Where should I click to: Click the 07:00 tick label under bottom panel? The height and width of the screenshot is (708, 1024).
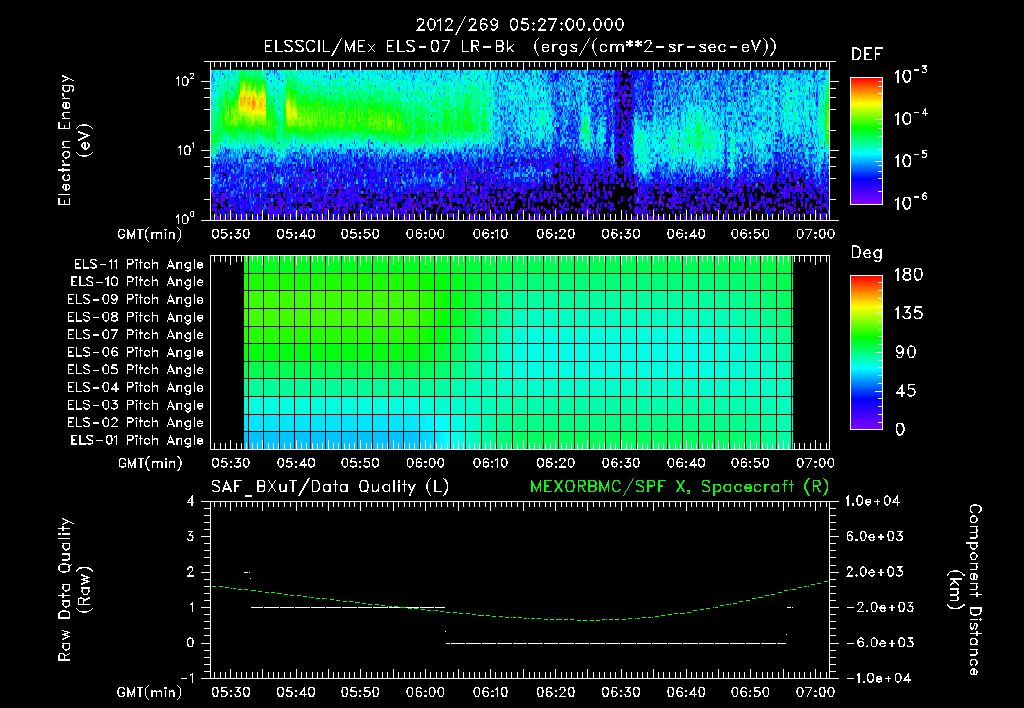pyautogui.click(x=815, y=692)
